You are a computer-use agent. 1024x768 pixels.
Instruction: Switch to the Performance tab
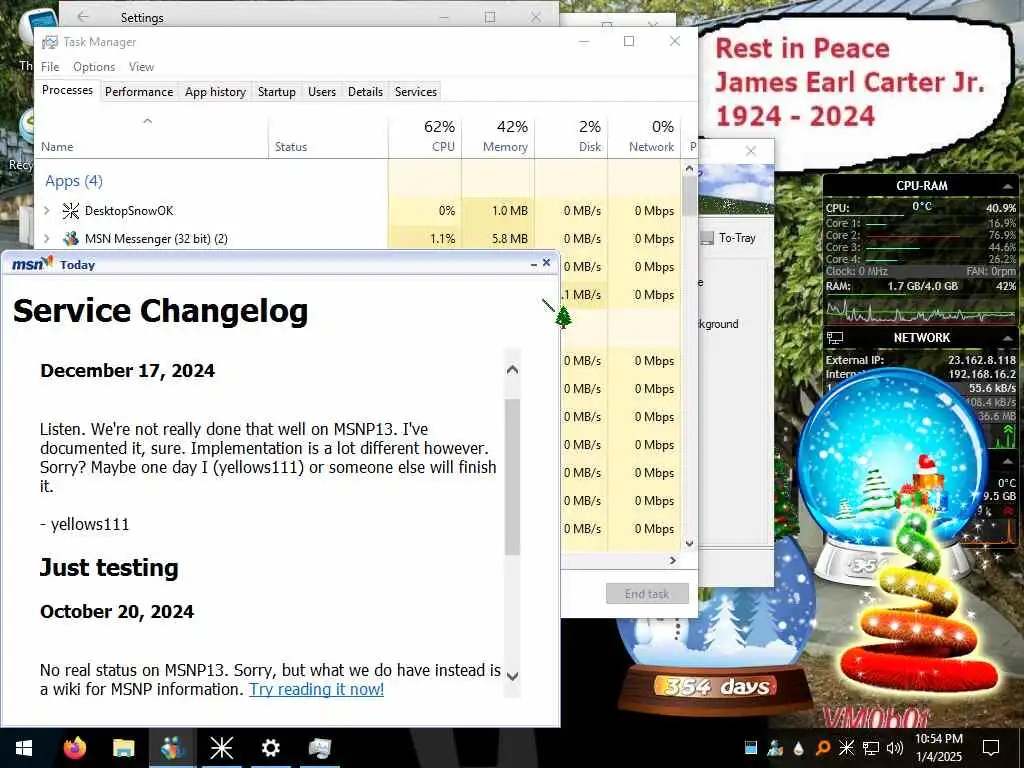point(139,92)
